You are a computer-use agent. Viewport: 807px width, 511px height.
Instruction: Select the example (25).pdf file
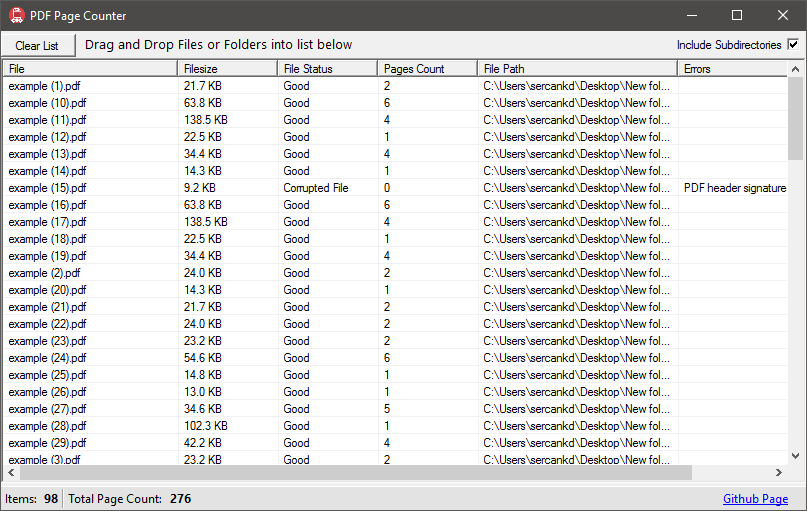pyautogui.click(x=47, y=375)
